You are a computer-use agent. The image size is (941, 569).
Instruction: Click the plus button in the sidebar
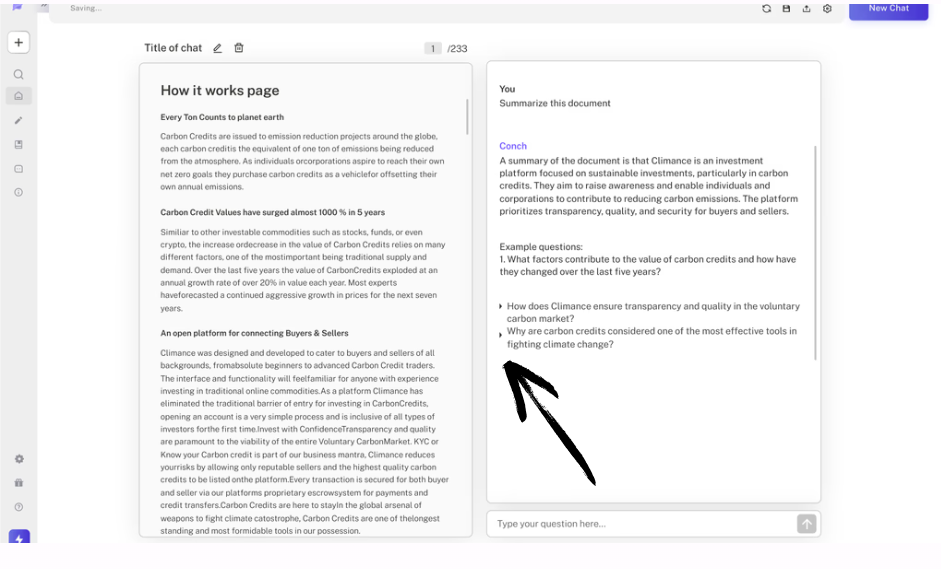click(19, 43)
